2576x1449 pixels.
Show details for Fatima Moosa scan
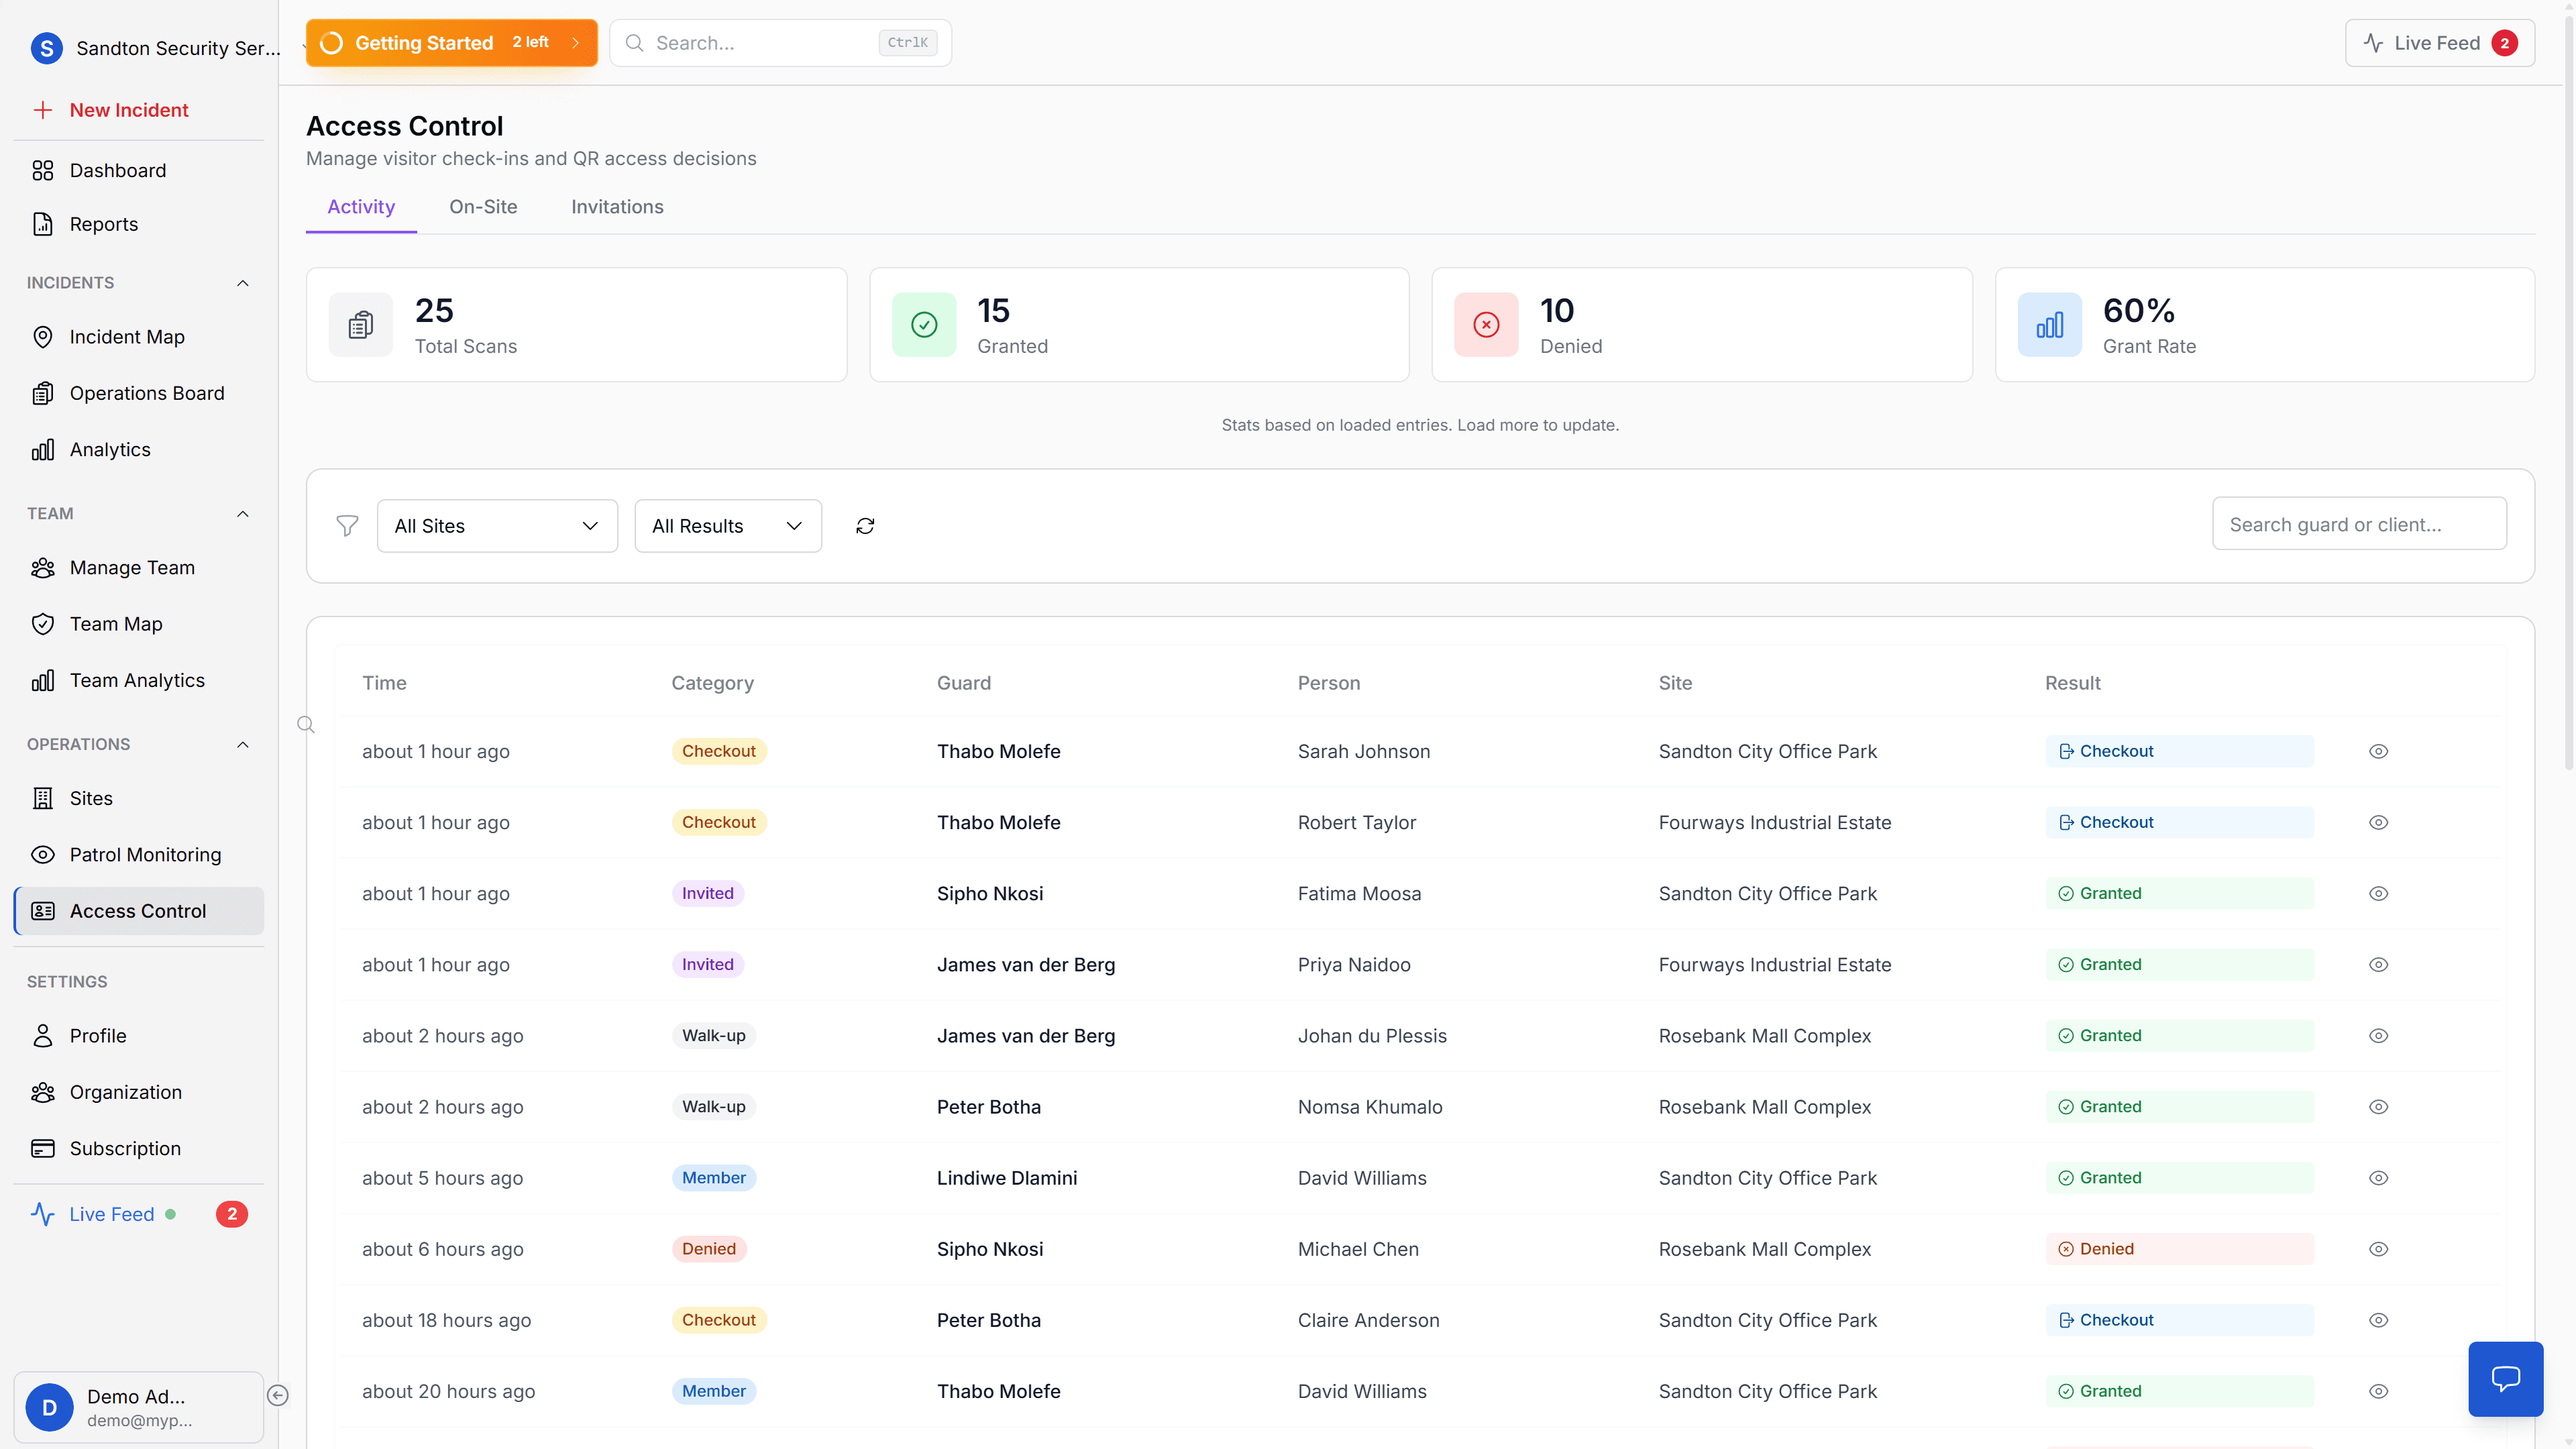click(2378, 893)
